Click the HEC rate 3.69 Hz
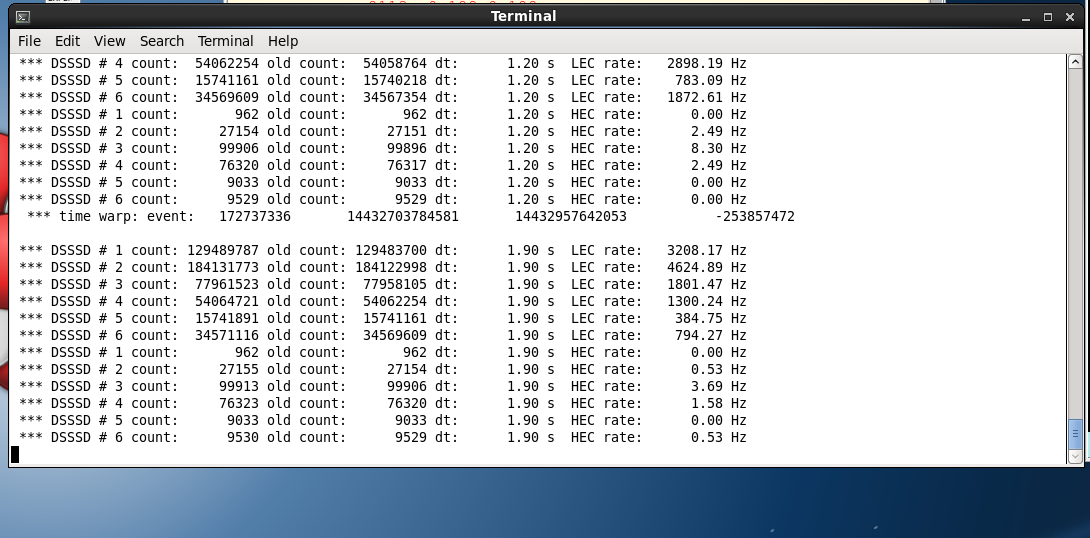1090x538 pixels. (x=719, y=386)
